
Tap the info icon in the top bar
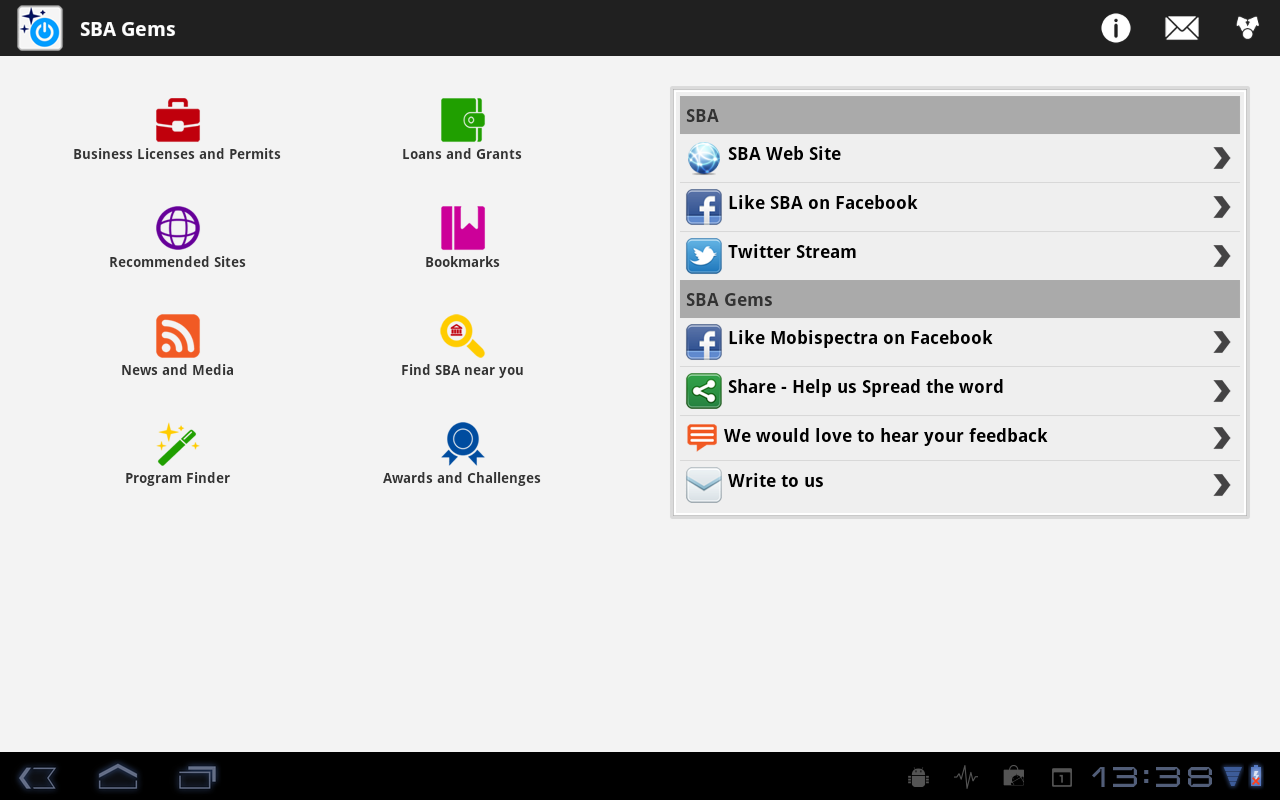click(x=1116, y=28)
